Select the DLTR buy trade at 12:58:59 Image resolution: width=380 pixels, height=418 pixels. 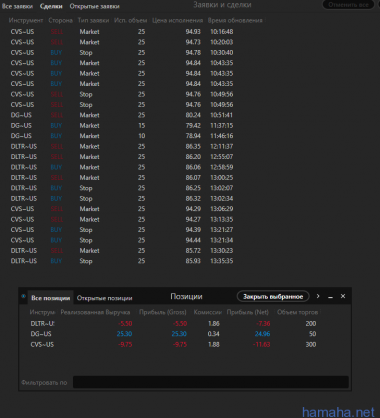click(x=122, y=167)
